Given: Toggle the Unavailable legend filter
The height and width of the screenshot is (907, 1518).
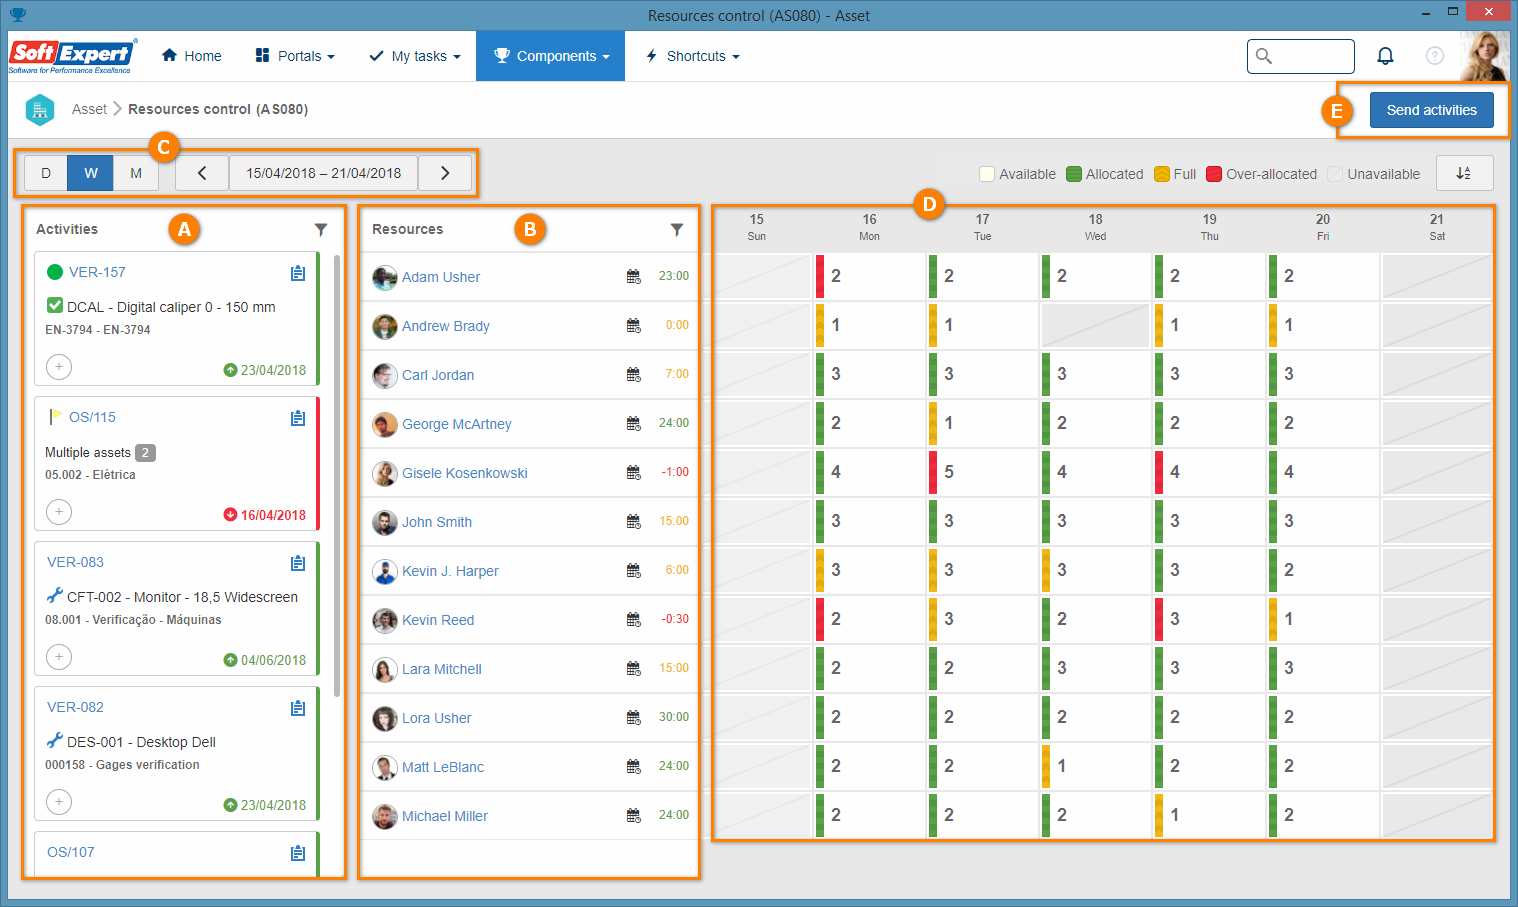Looking at the screenshot, I should [1374, 174].
